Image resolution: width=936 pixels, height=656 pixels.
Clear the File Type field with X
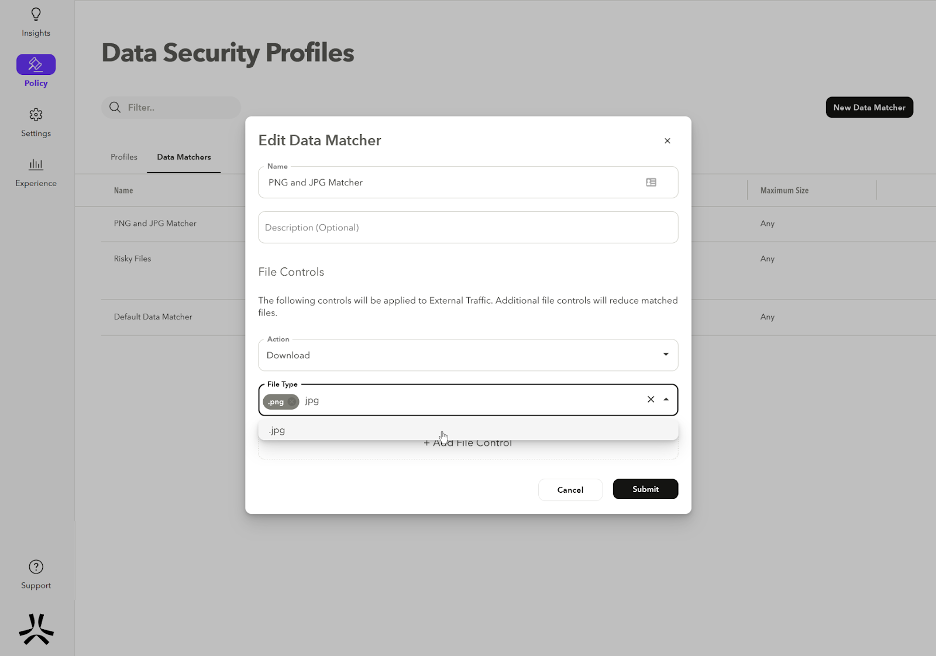pyautogui.click(x=650, y=399)
